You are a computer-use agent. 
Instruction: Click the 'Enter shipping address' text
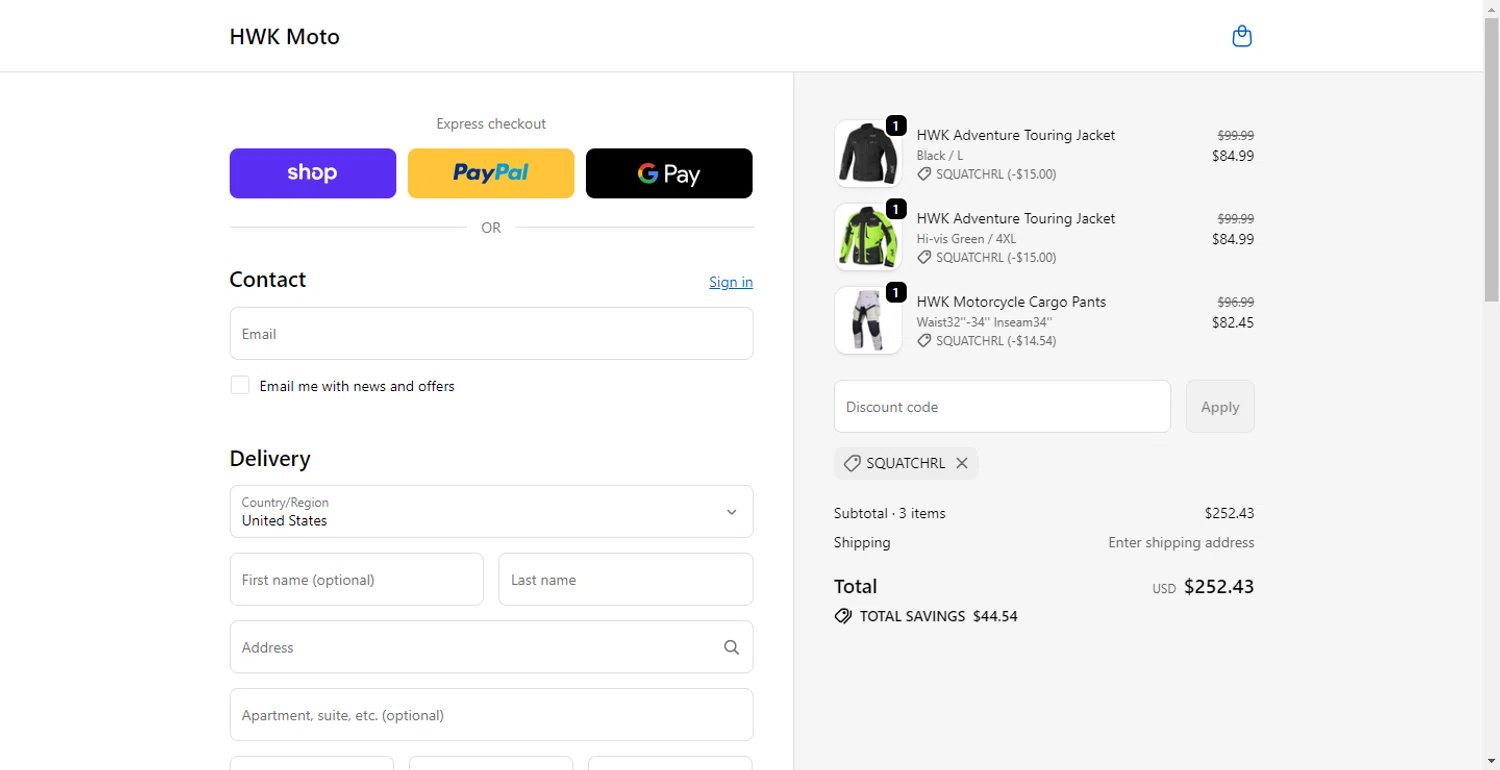click(x=1181, y=543)
